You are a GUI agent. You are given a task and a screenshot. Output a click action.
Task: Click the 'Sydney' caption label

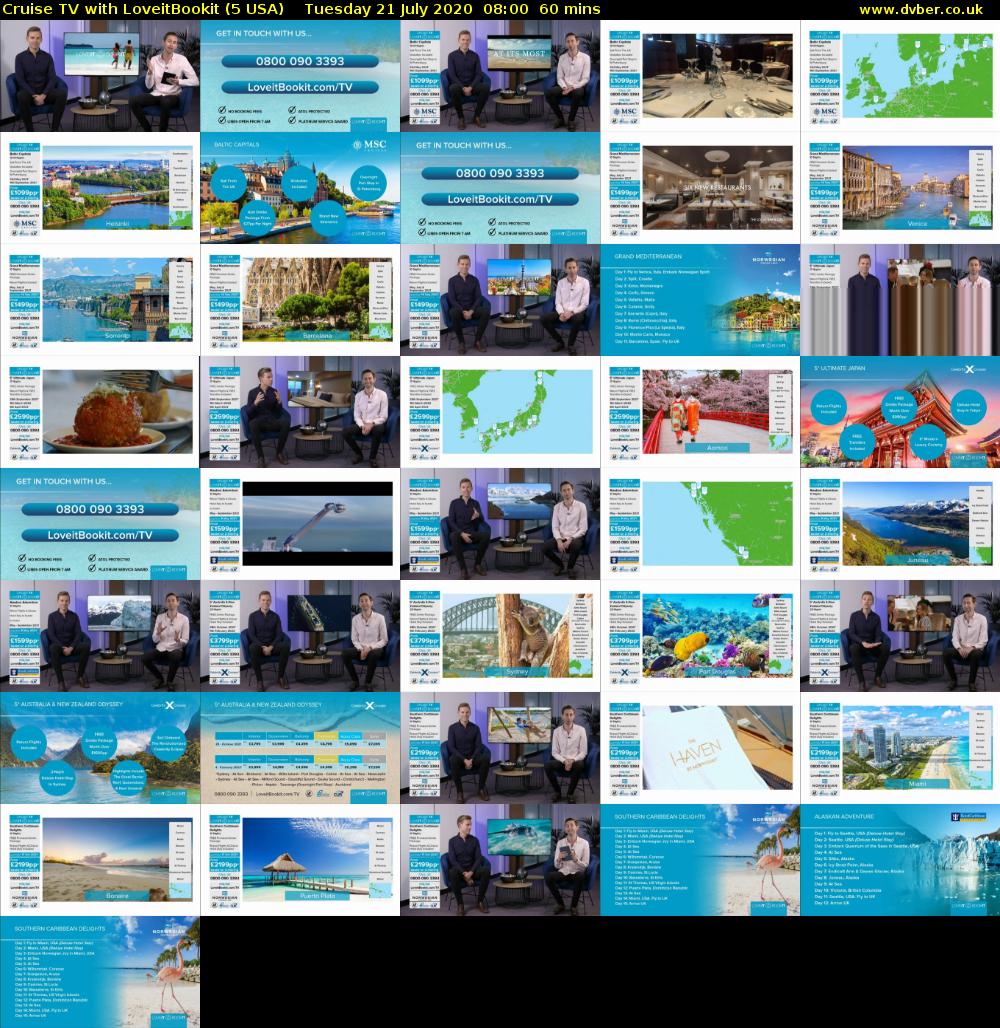point(517,672)
